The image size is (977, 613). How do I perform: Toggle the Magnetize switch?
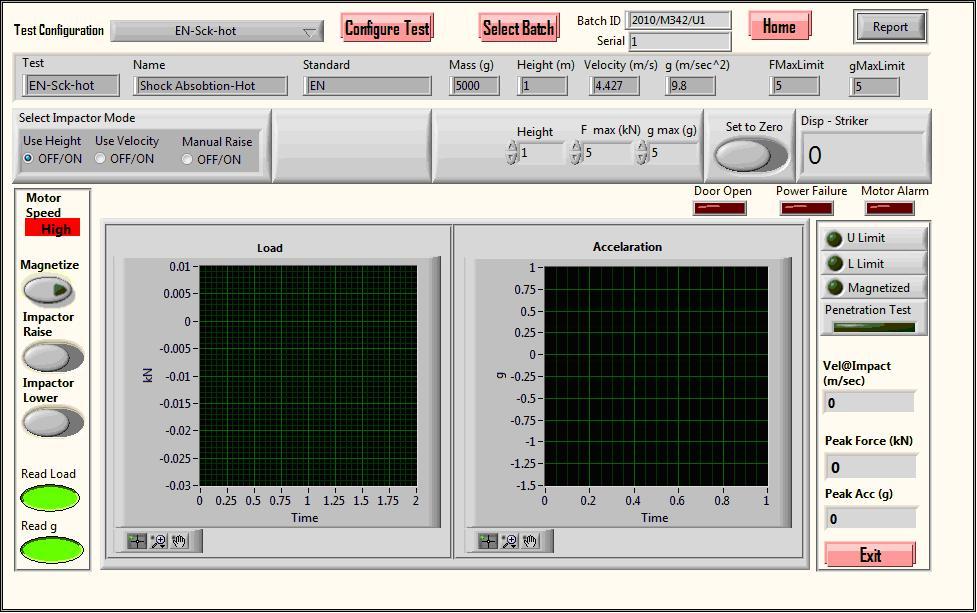tap(49, 290)
